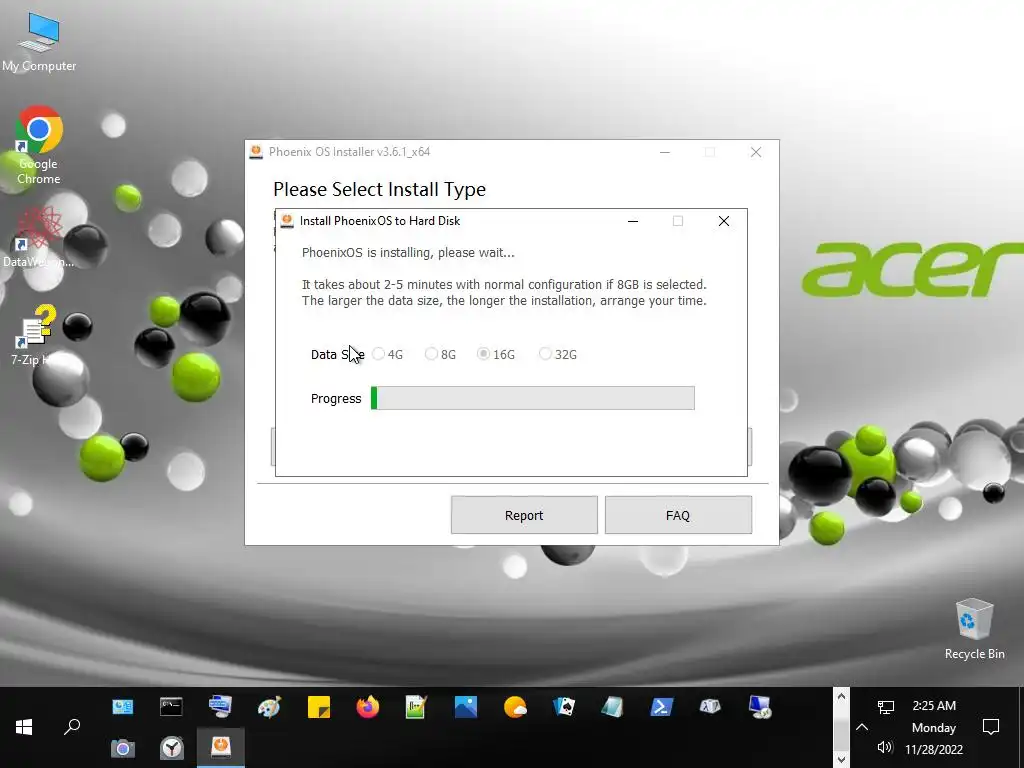Open the notification action center
The image size is (1024, 768).
(991, 727)
